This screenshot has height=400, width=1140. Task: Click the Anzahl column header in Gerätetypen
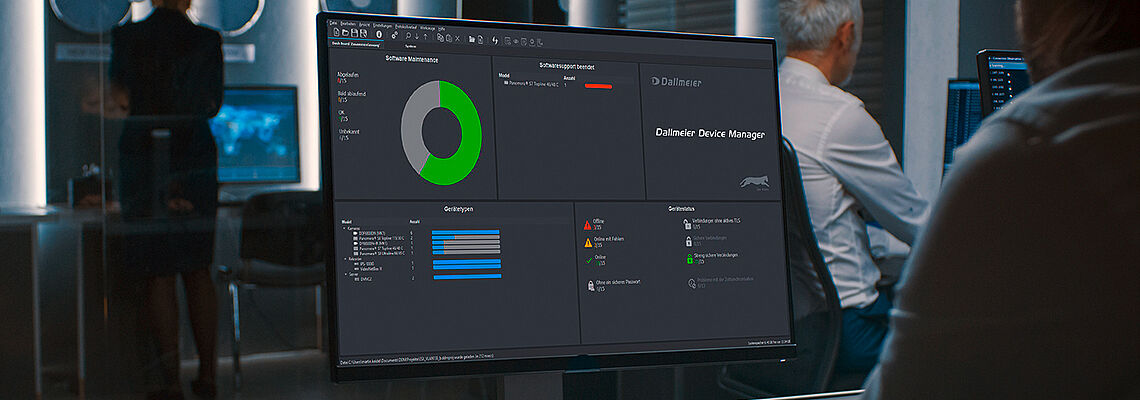point(414,222)
